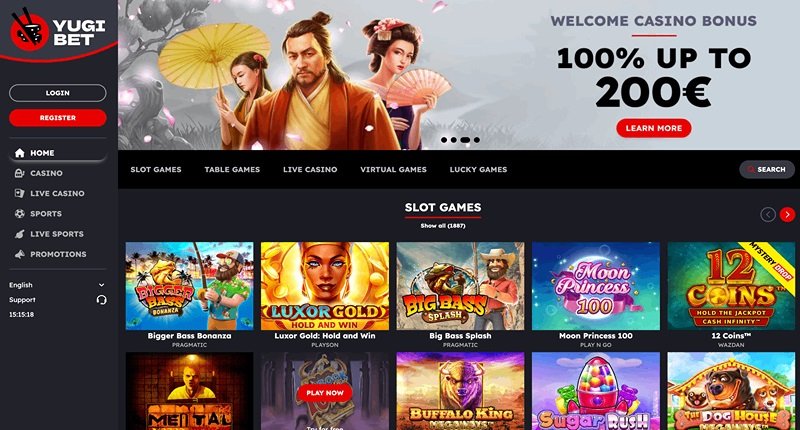This screenshot has height=430, width=800.
Task: Click the Register button
Action: 58,118
